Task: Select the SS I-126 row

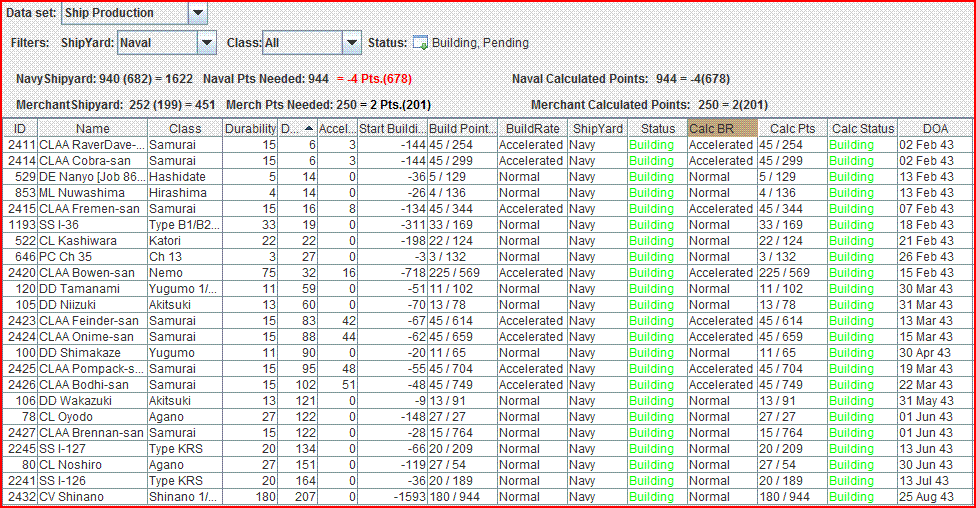Action: [488, 481]
